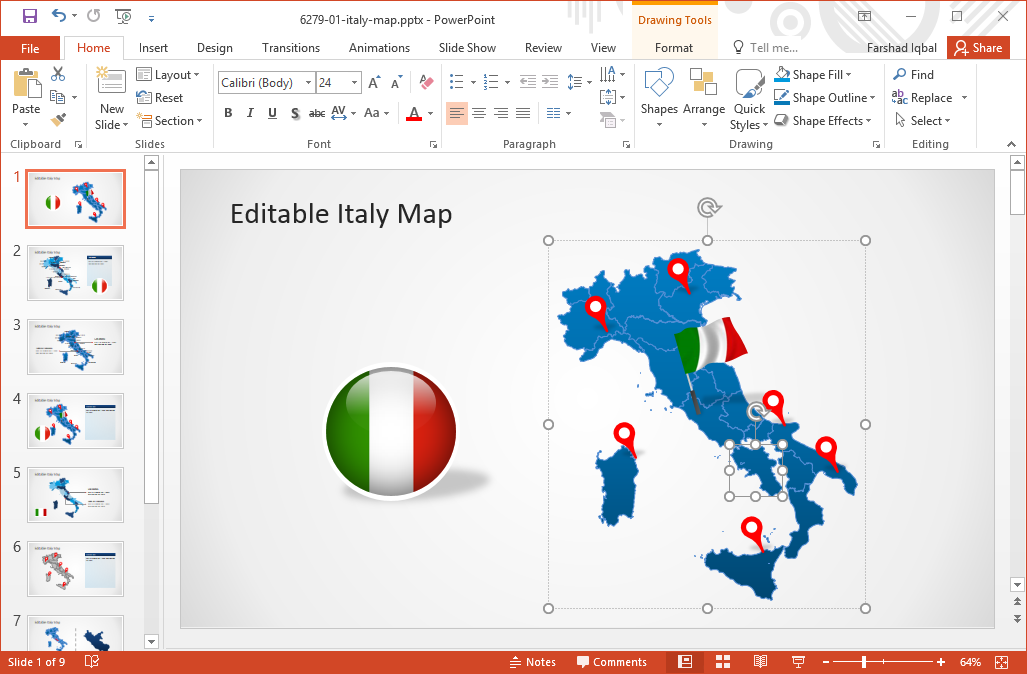
Task: Select slide 3 thumbnail in the slide panel
Action: coord(75,347)
